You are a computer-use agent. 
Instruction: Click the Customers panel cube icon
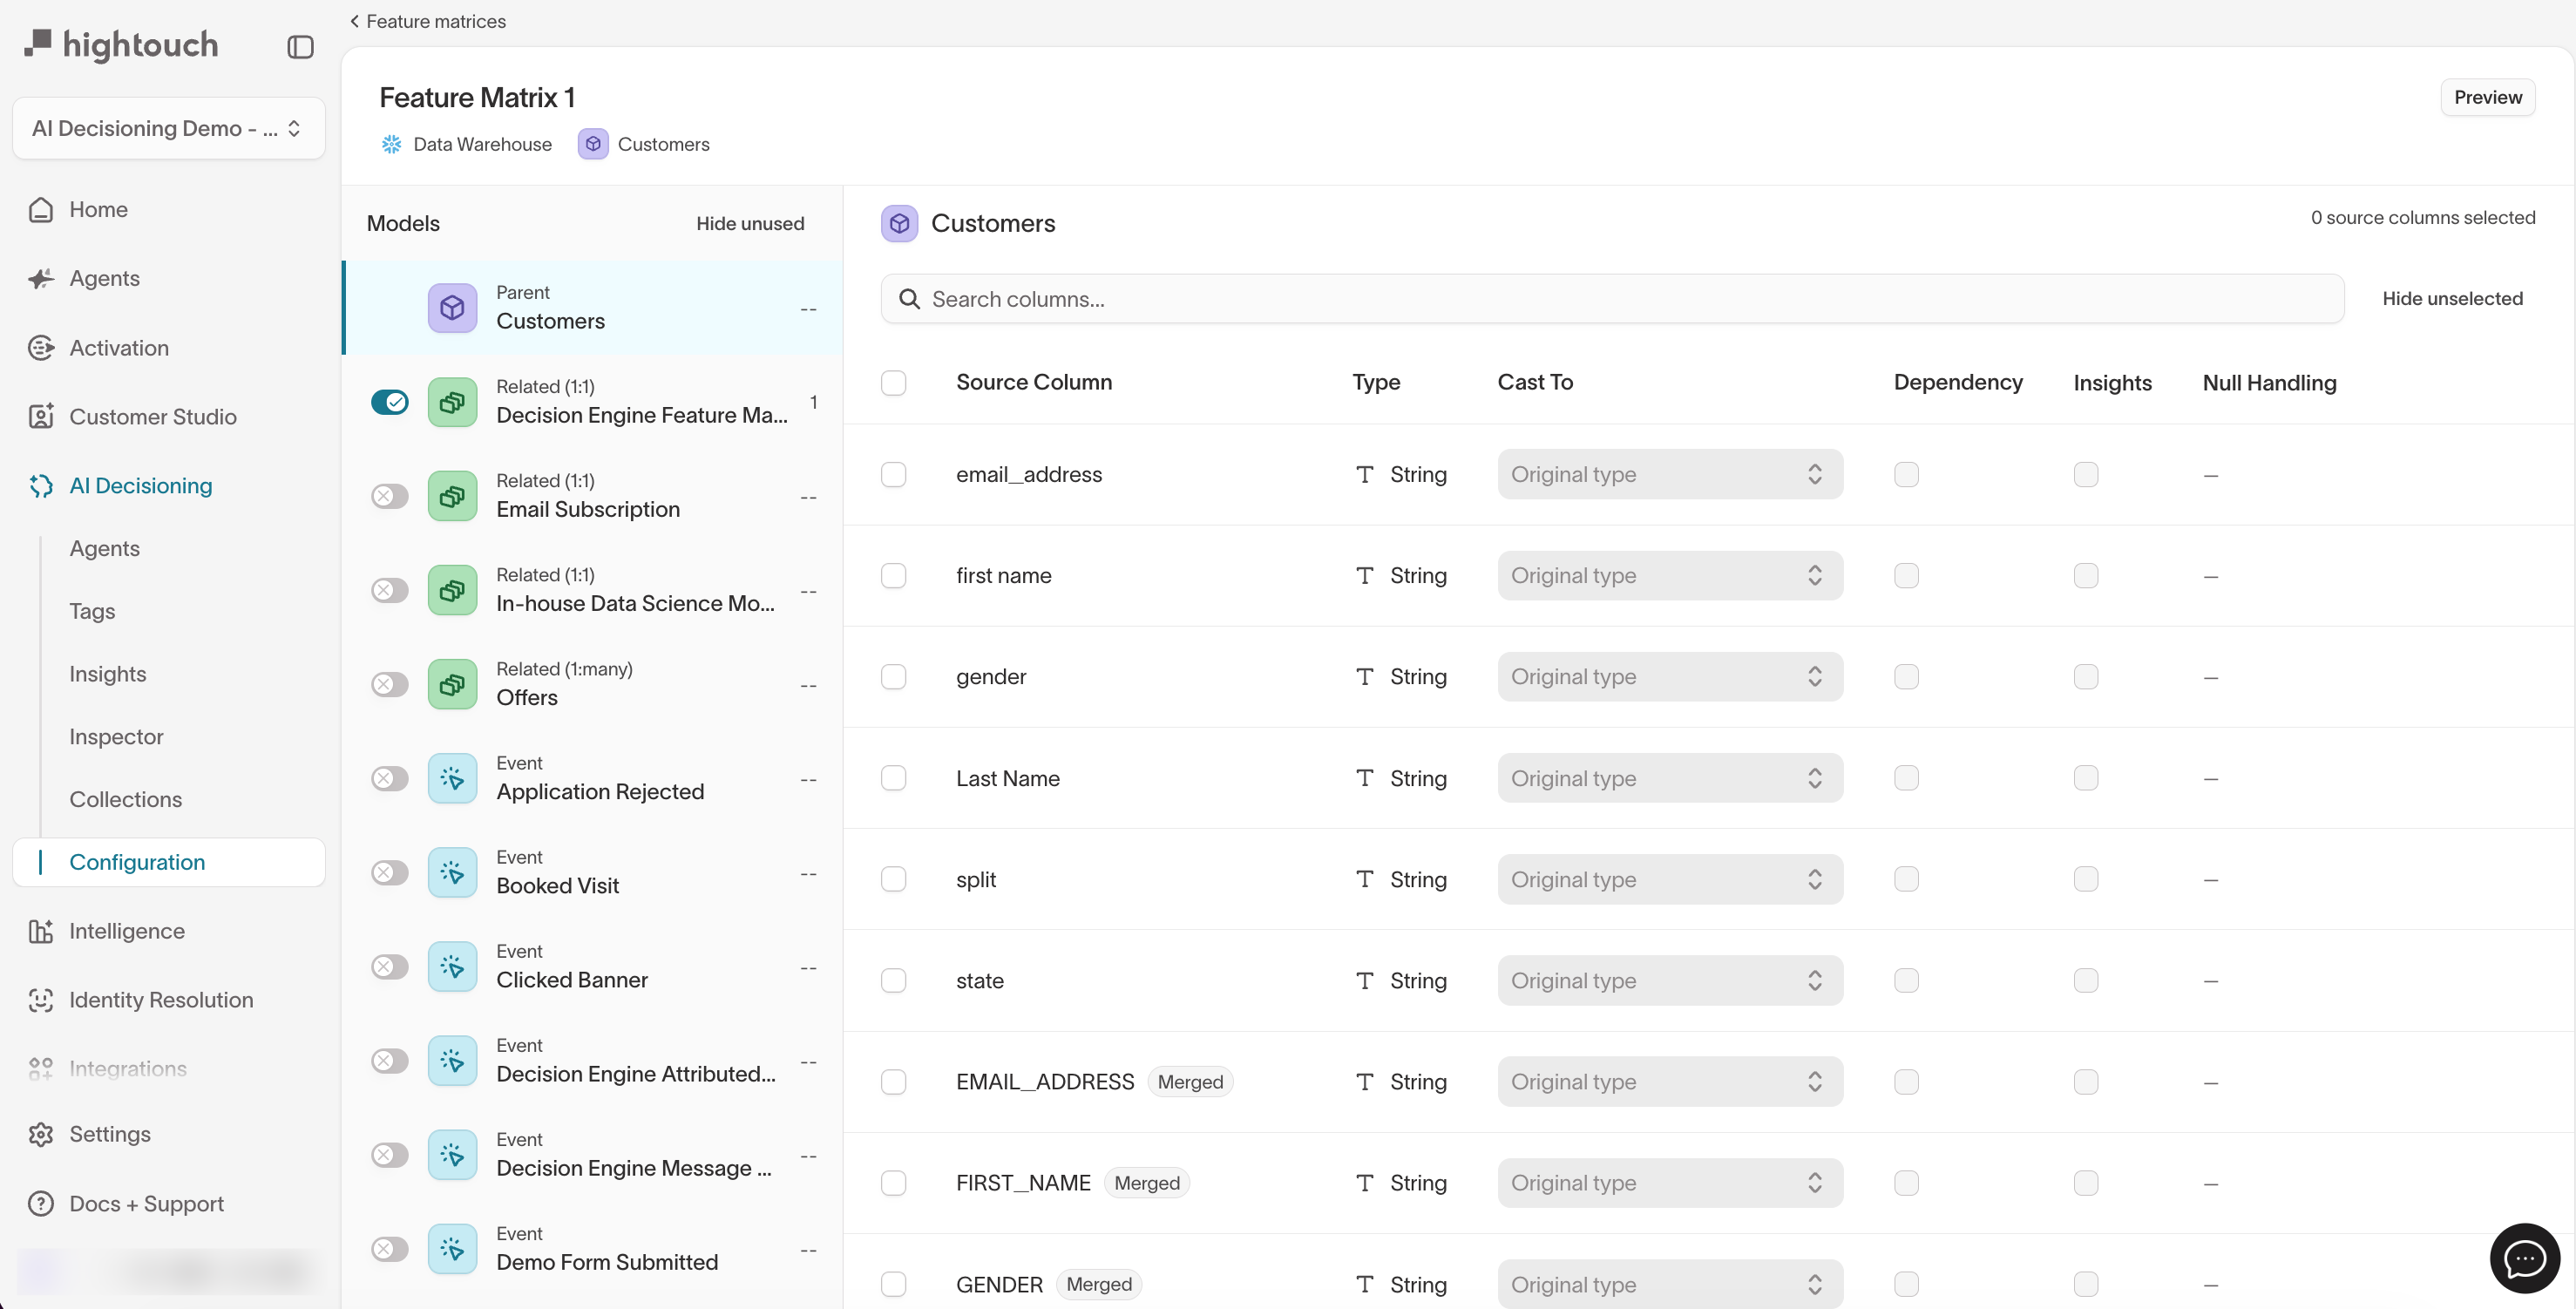coord(899,223)
